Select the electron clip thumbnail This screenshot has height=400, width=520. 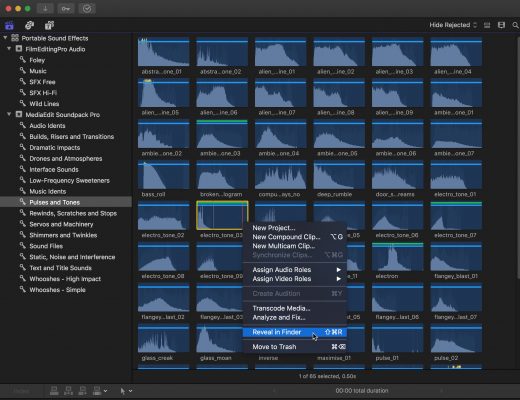click(x=398, y=257)
